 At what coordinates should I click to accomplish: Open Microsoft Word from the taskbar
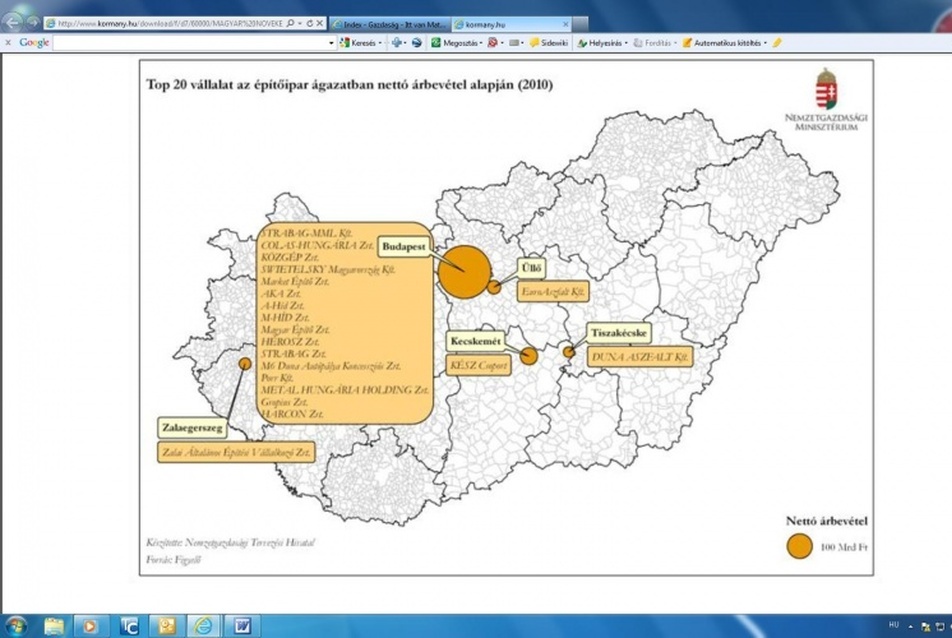tap(242, 626)
